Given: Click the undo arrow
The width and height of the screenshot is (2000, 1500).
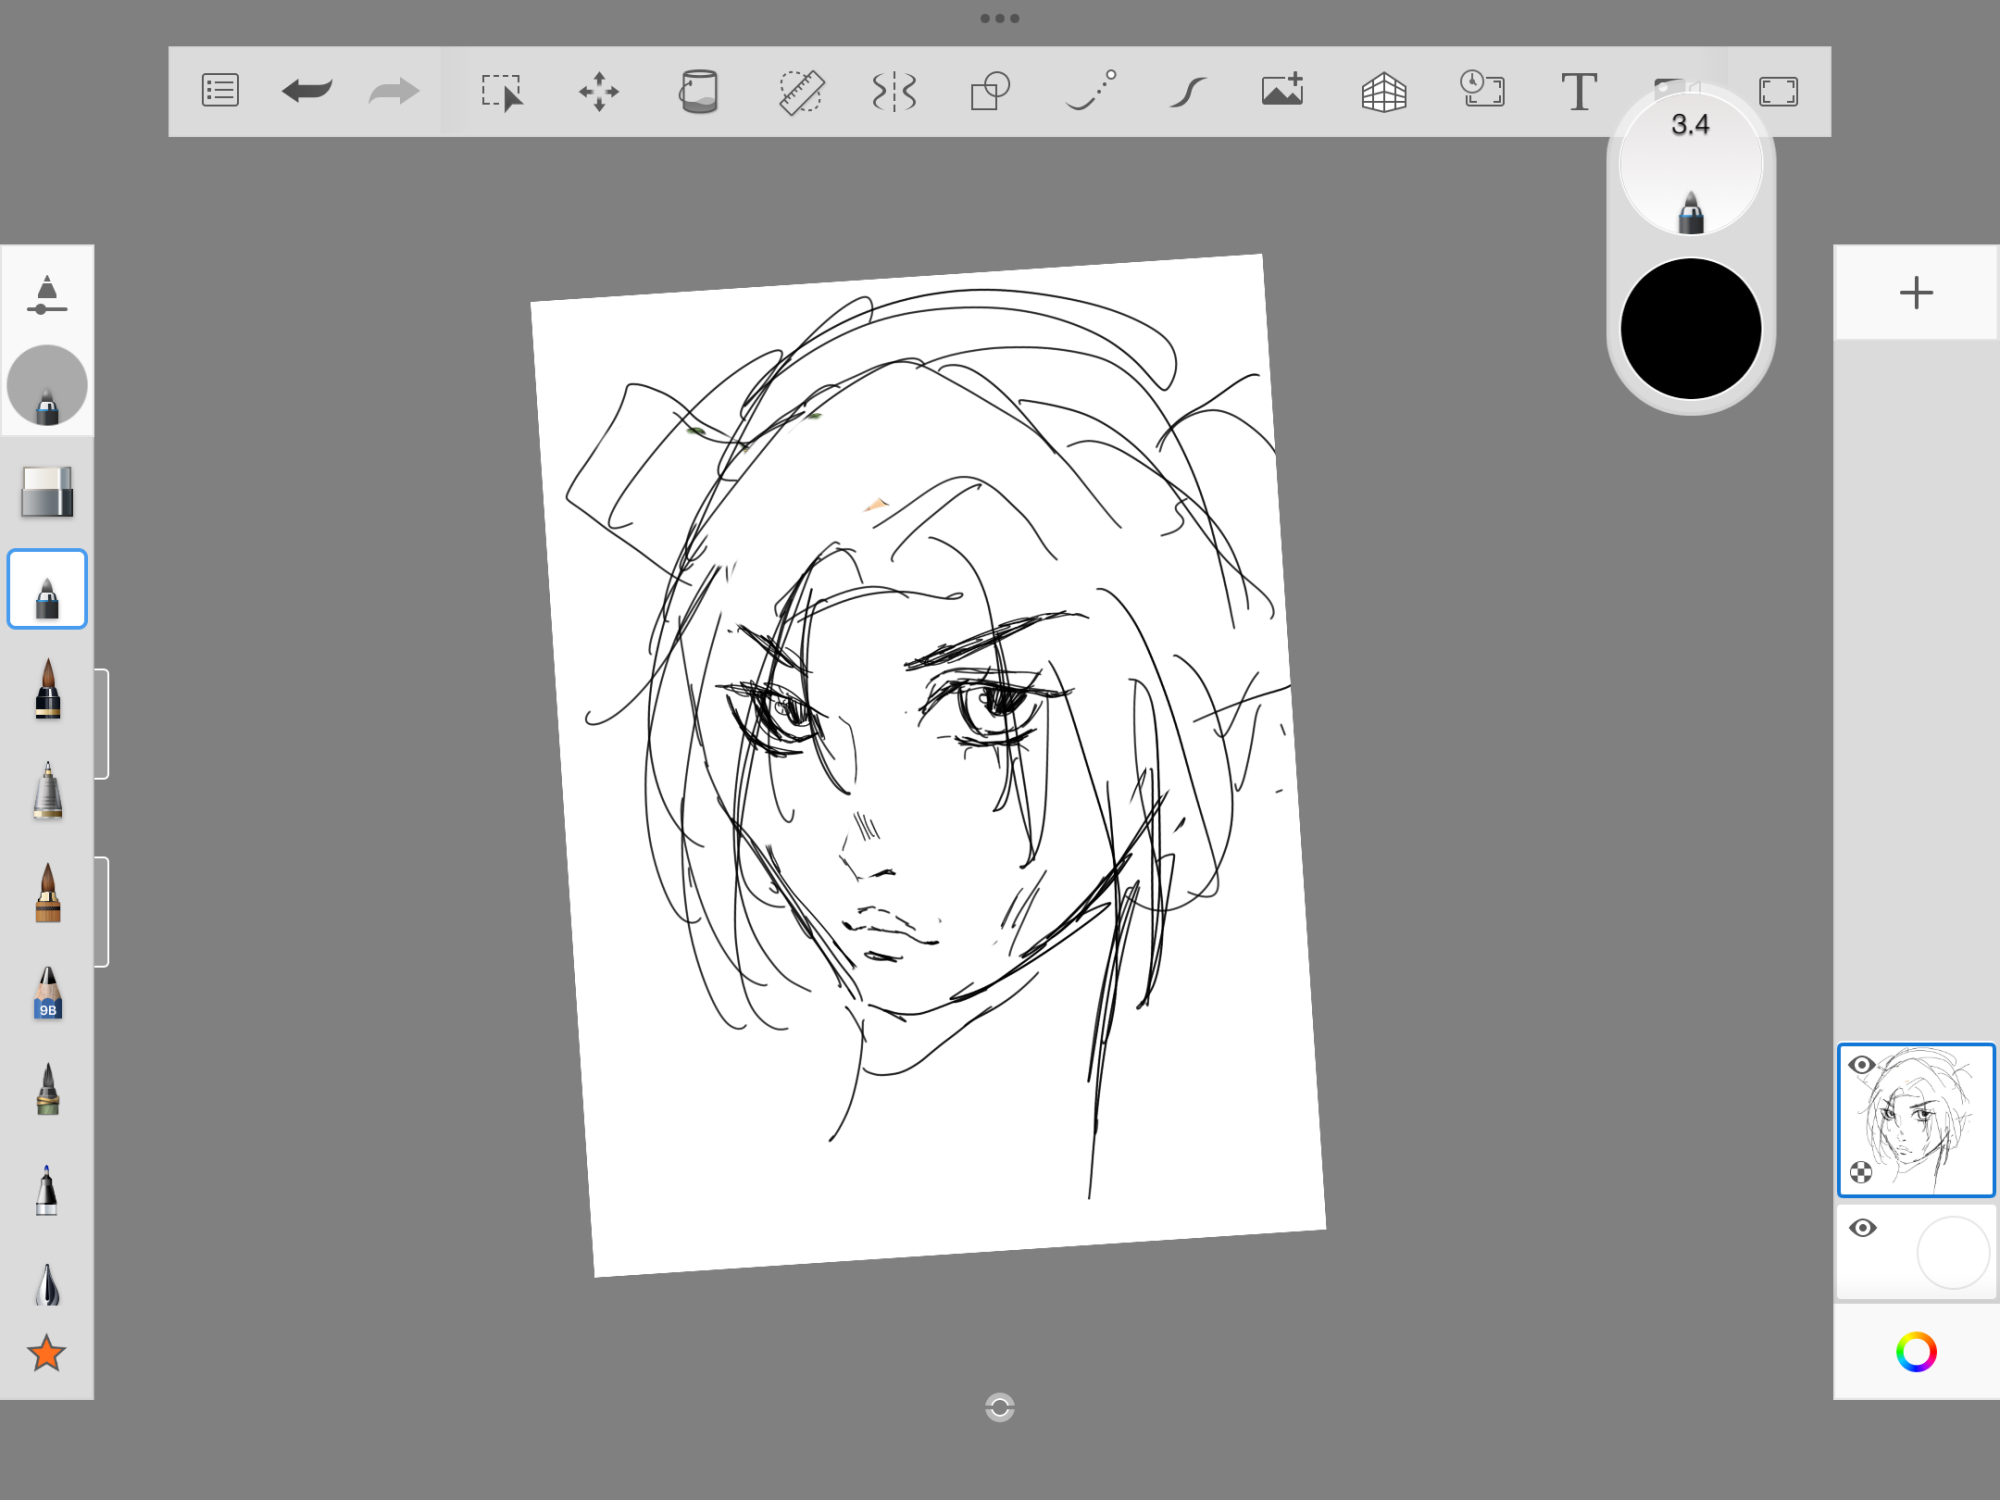Looking at the screenshot, I should click(x=307, y=91).
